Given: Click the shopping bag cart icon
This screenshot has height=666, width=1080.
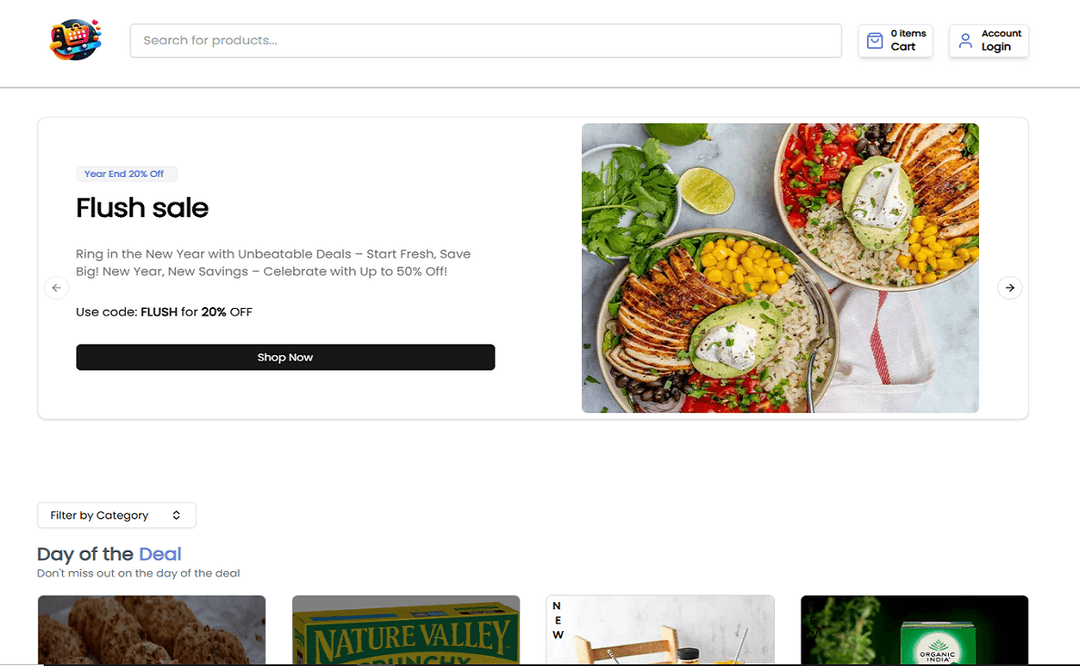Looking at the screenshot, I should pyautogui.click(x=875, y=41).
